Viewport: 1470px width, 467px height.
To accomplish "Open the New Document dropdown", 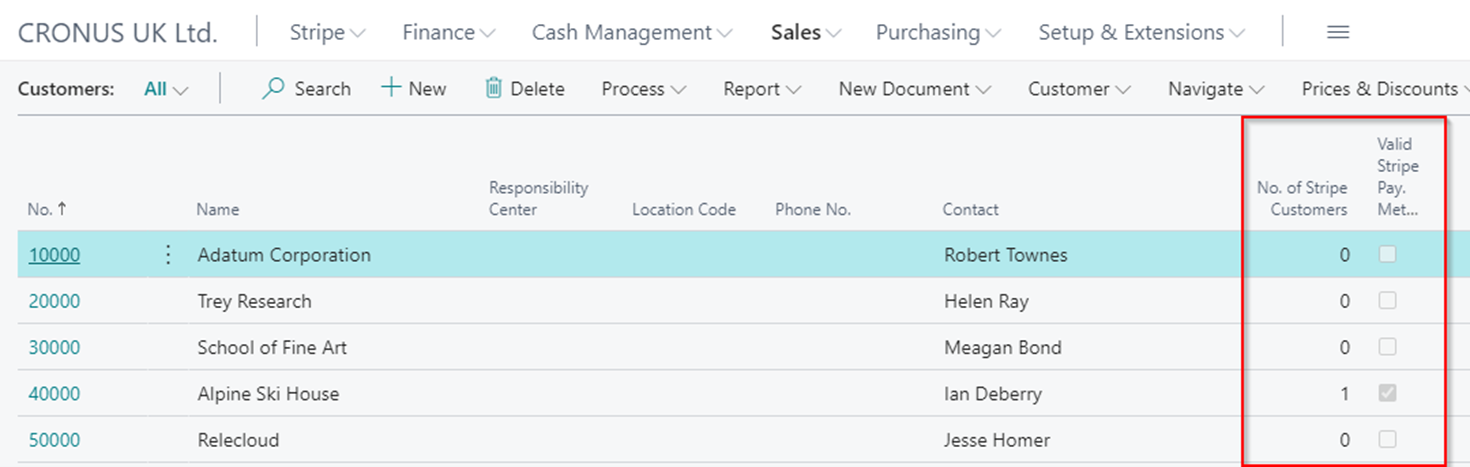I will point(914,89).
